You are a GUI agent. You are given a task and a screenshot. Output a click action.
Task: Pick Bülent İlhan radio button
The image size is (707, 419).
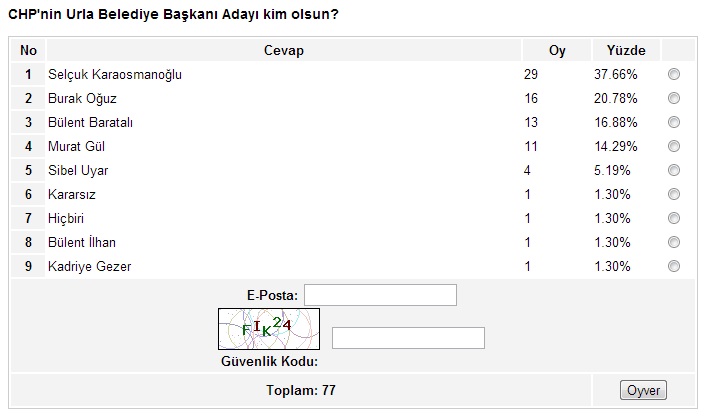[x=673, y=243]
